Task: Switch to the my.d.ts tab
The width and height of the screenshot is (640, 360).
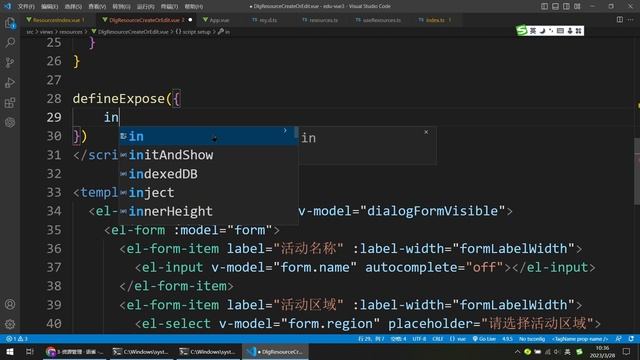Action: pos(267,20)
